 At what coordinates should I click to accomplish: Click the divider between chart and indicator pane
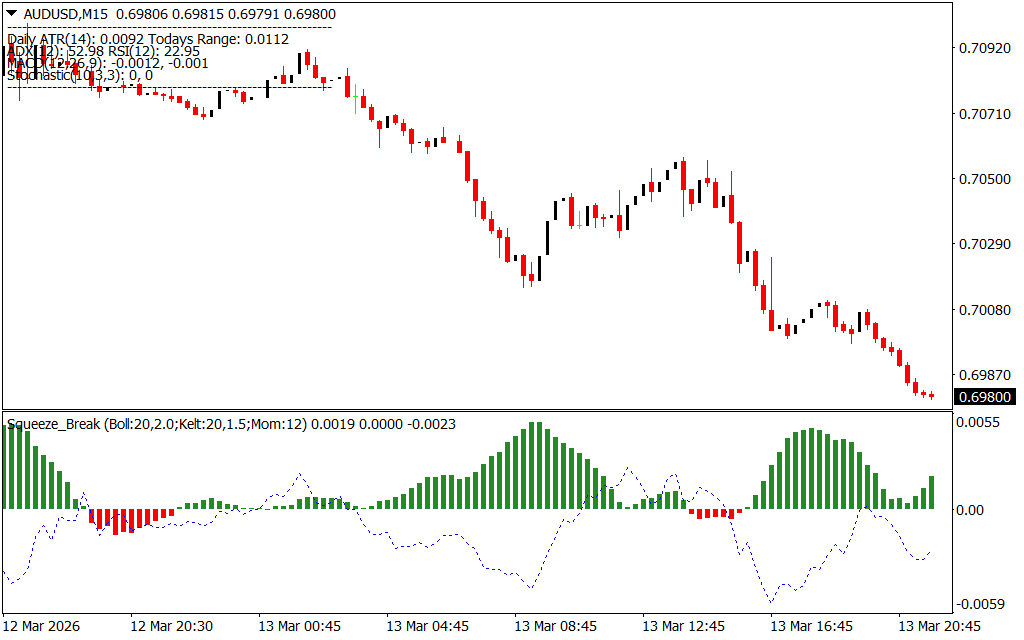(480, 409)
